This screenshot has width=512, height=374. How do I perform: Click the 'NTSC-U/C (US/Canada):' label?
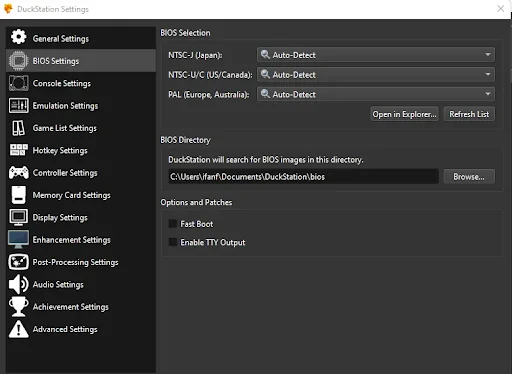click(210, 75)
